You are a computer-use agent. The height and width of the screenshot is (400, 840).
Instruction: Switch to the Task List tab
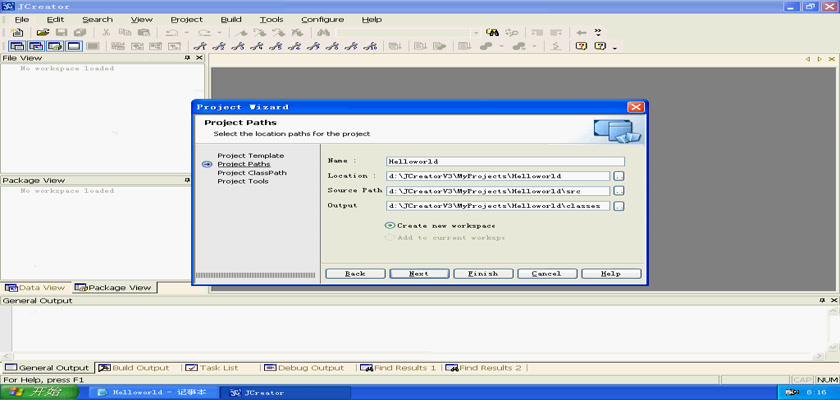tap(212, 368)
